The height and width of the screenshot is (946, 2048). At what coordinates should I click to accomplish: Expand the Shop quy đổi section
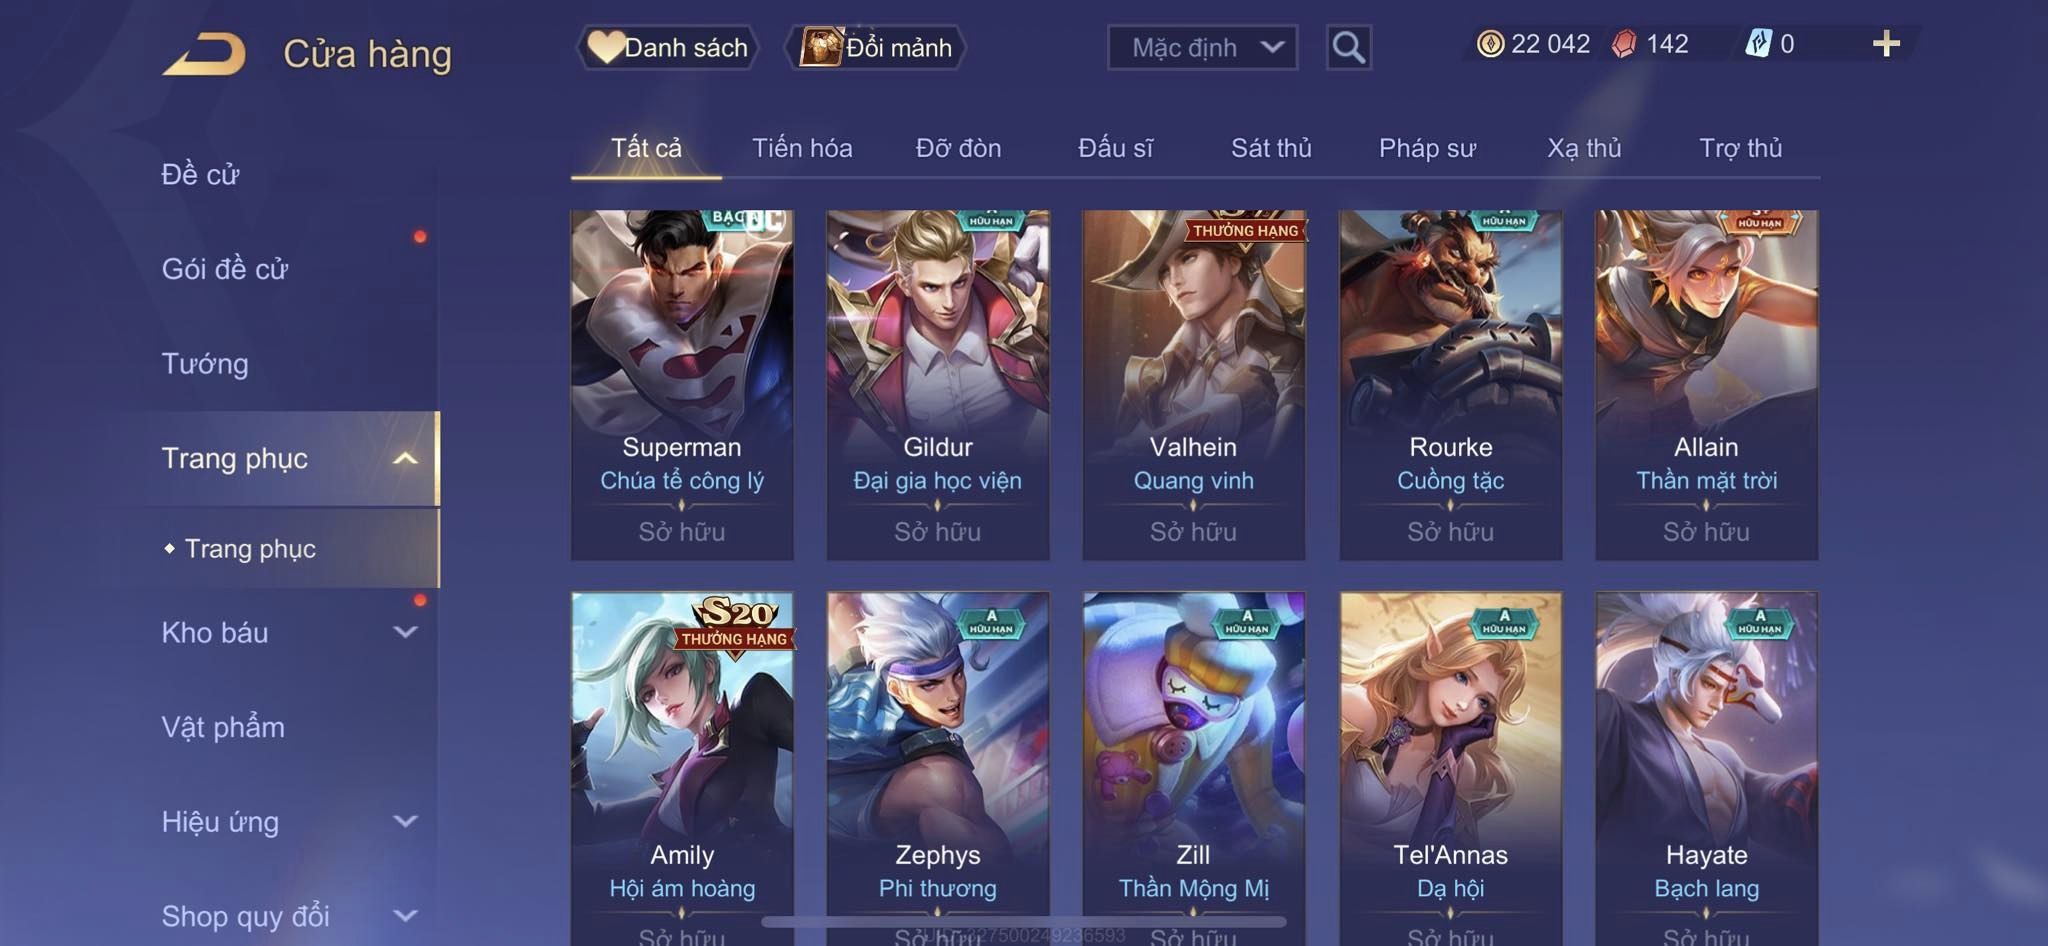(x=405, y=916)
